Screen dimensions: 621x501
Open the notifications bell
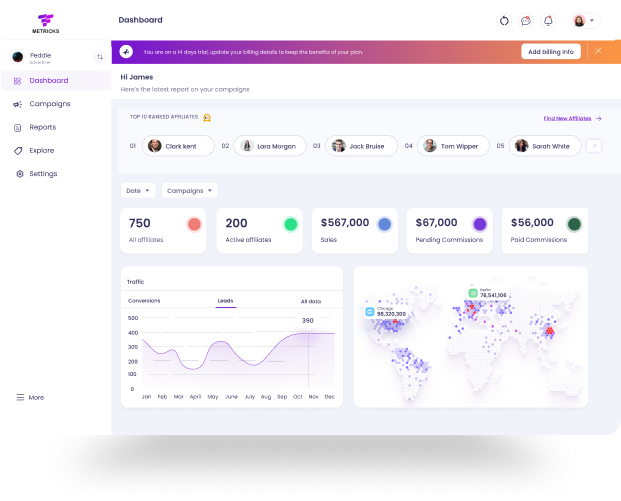(x=548, y=20)
